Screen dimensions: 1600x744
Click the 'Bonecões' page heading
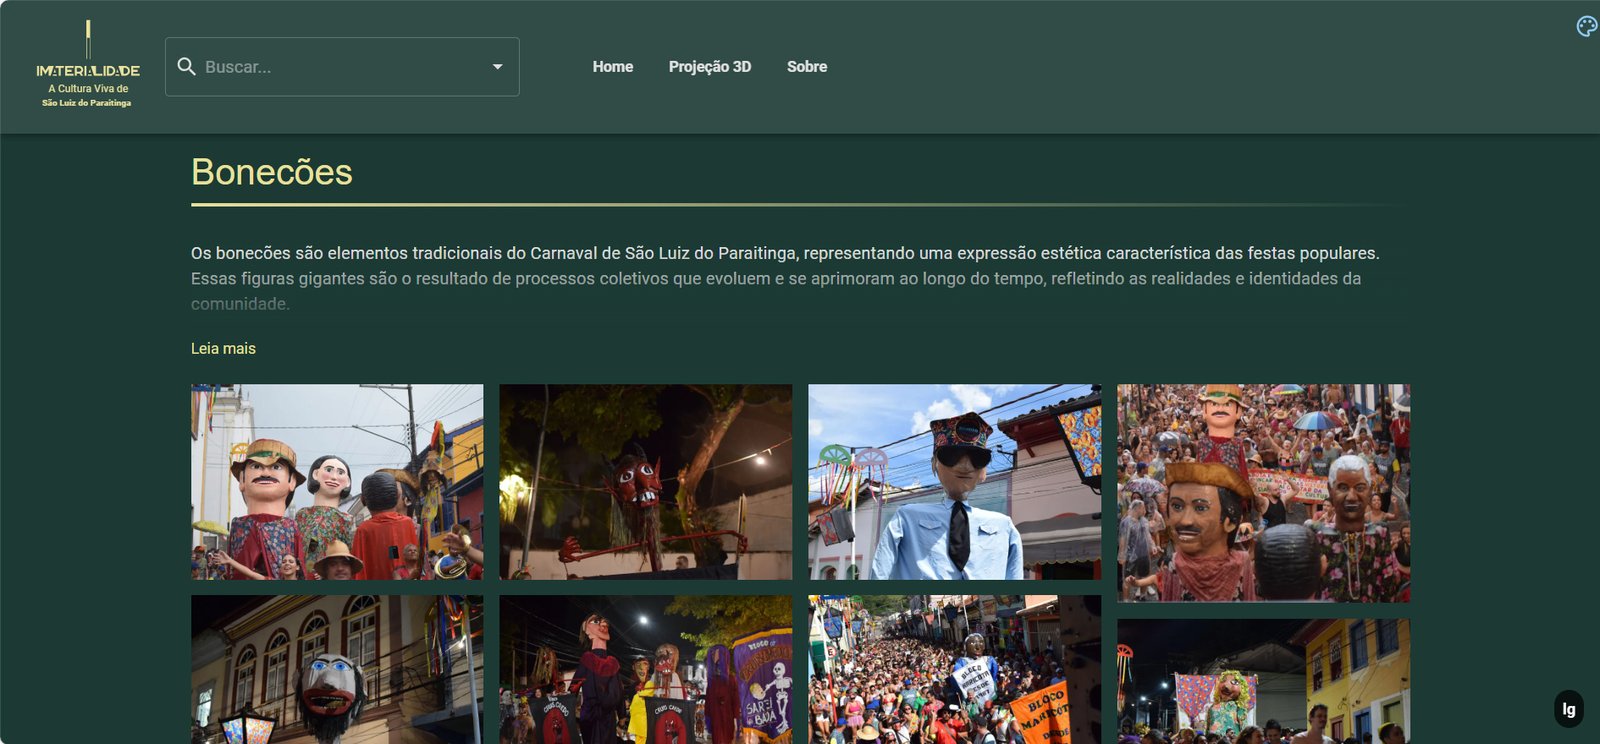pos(272,172)
